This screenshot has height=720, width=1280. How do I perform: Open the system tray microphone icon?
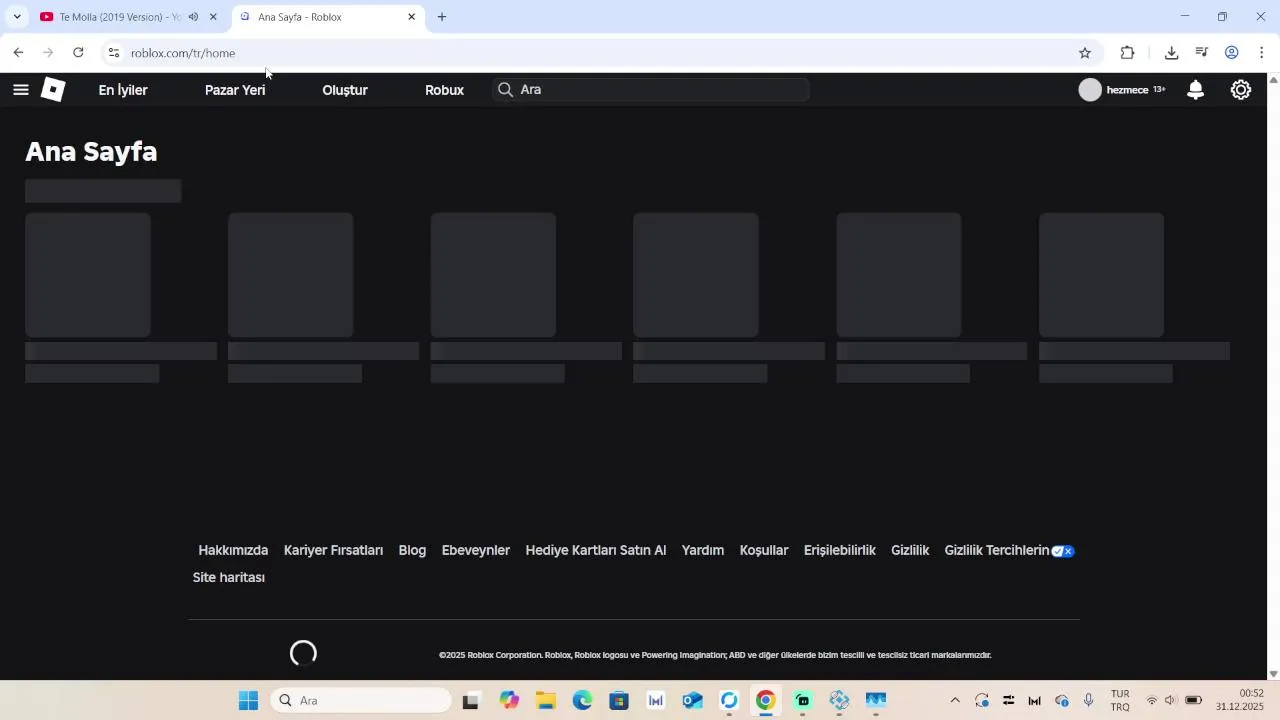(x=1089, y=701)
